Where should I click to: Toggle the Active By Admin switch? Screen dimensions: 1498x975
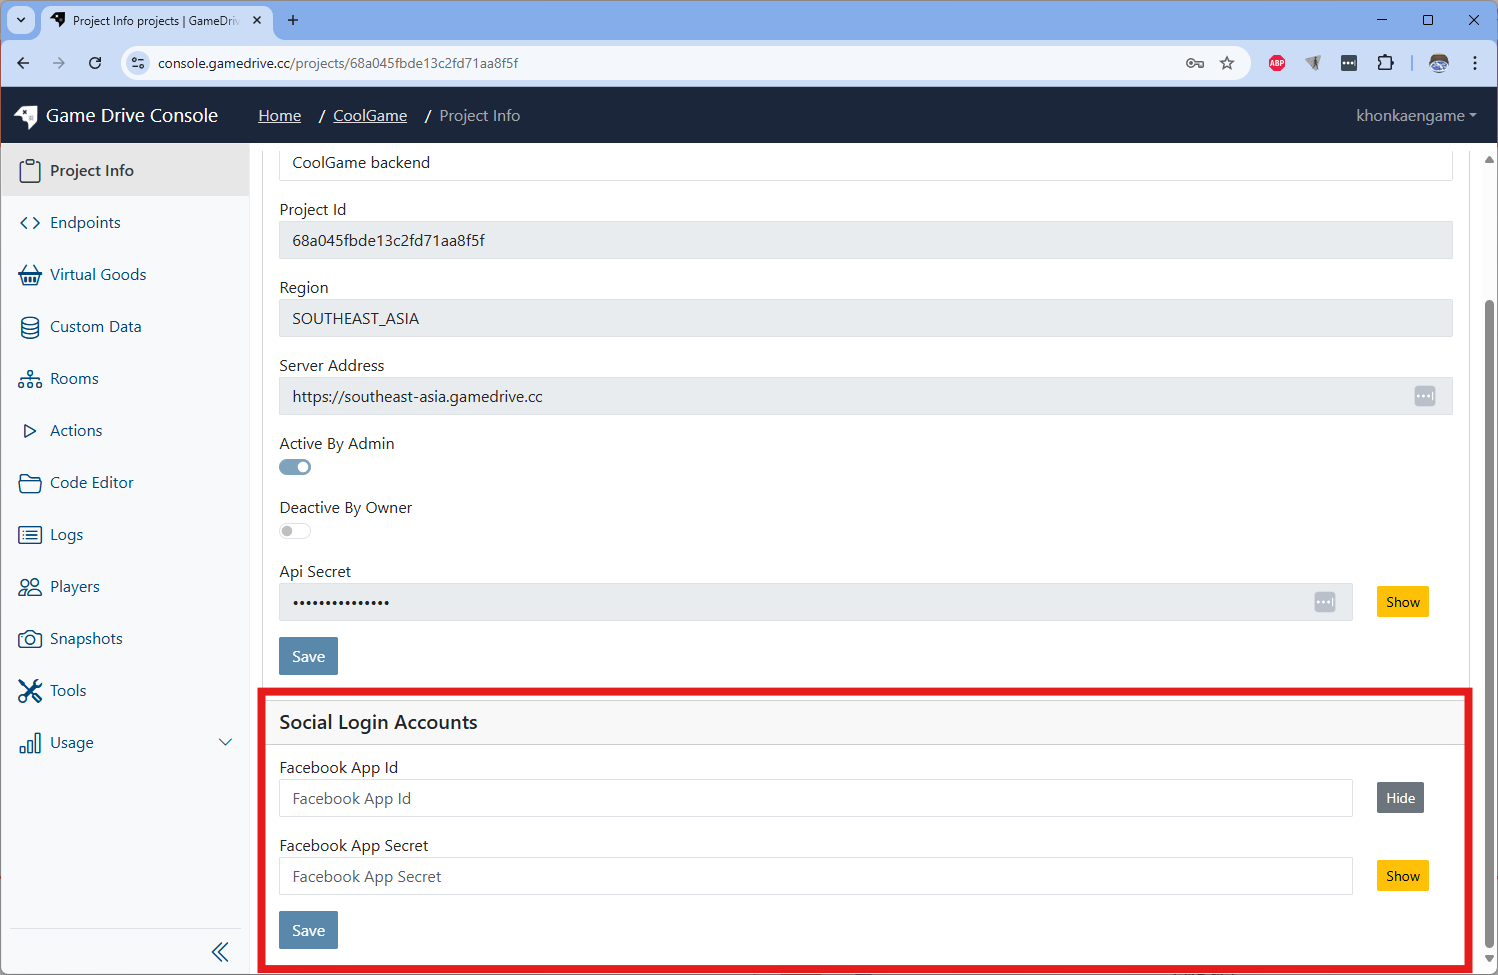pos(295,467)
